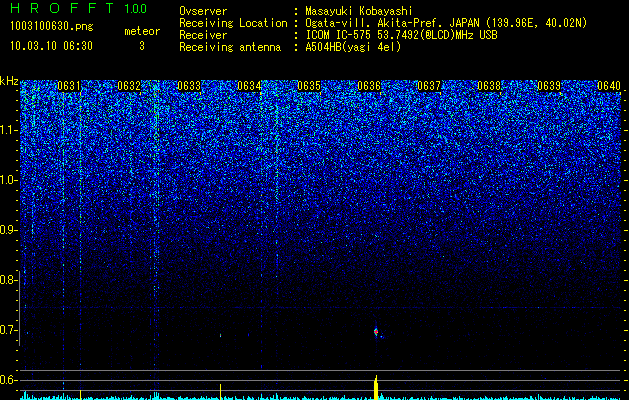Viewport: 629px width, 400px height.
Task: Click the 0634 time marker
Action: click(249, 86)
